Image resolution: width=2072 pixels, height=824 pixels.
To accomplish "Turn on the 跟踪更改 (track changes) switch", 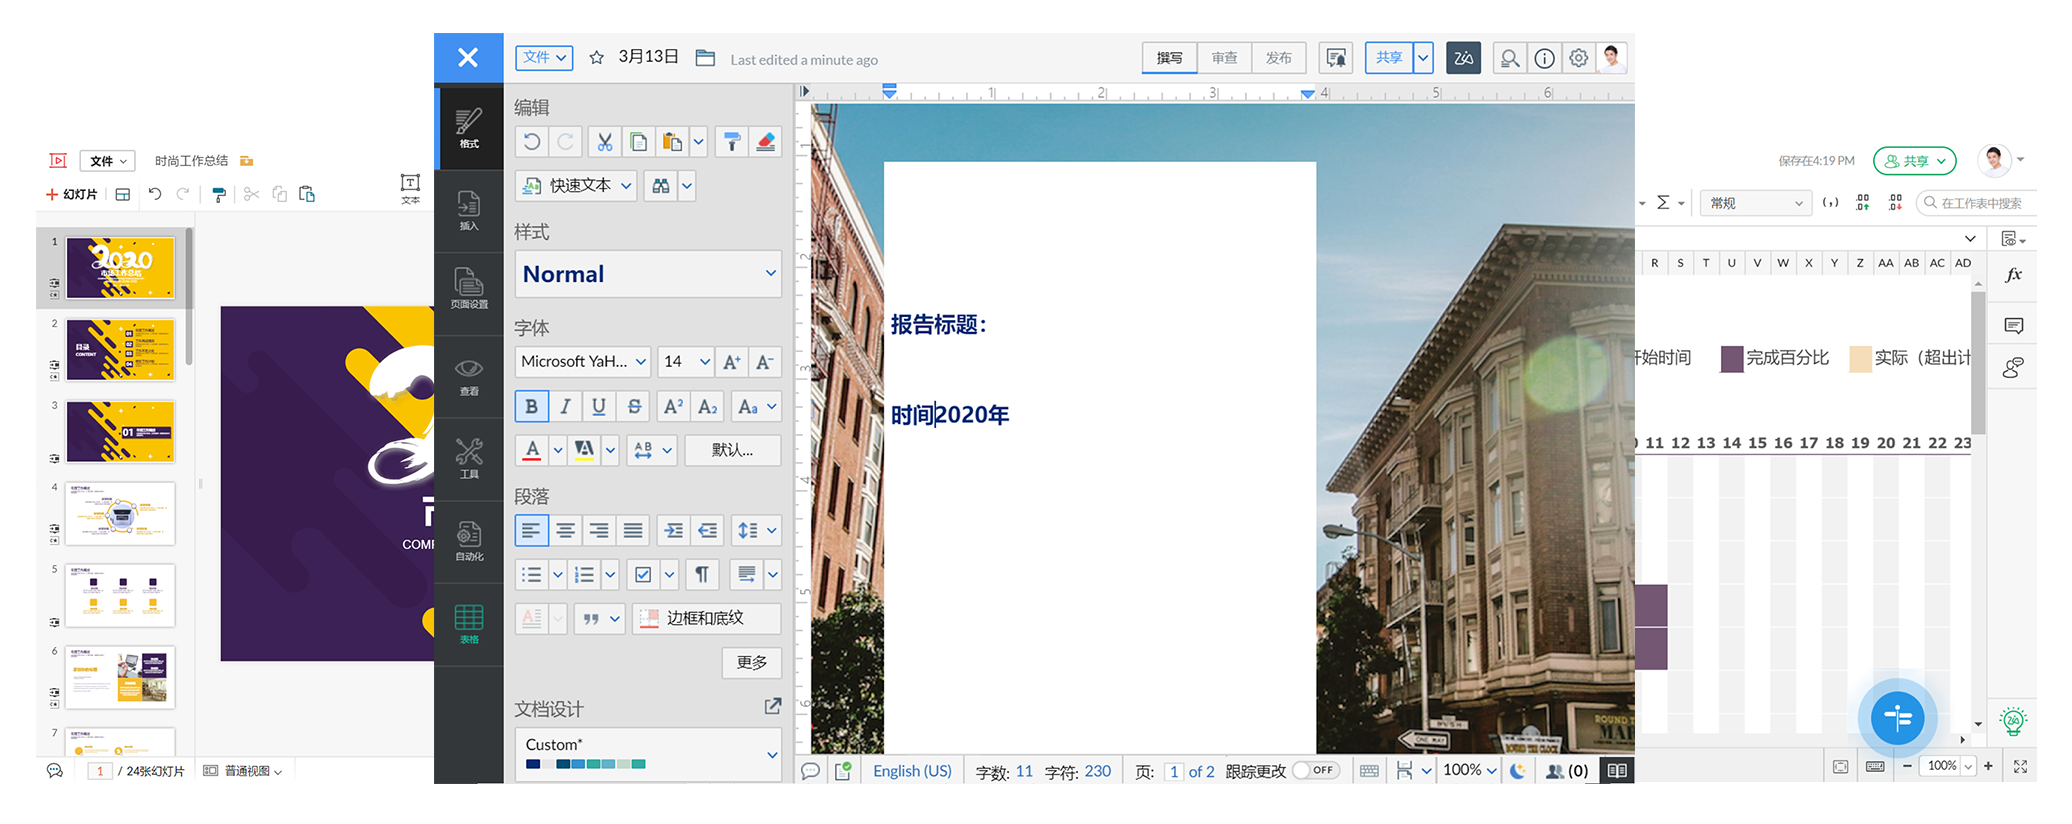I will coord(1315,771).
